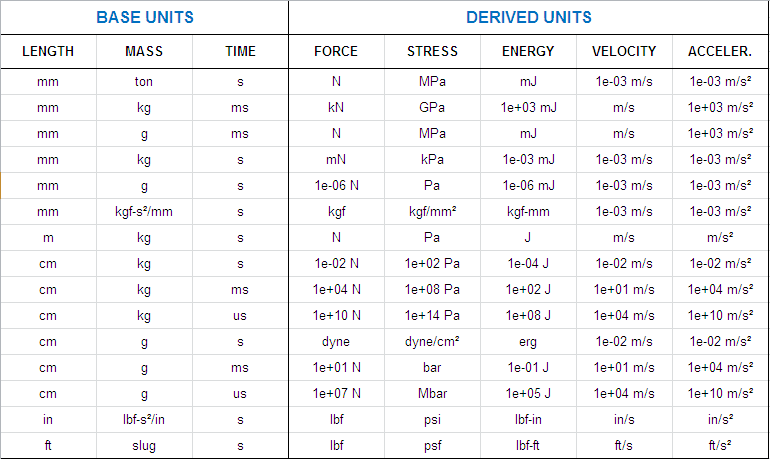Click the 'ton' mass cell

(144, 81)
